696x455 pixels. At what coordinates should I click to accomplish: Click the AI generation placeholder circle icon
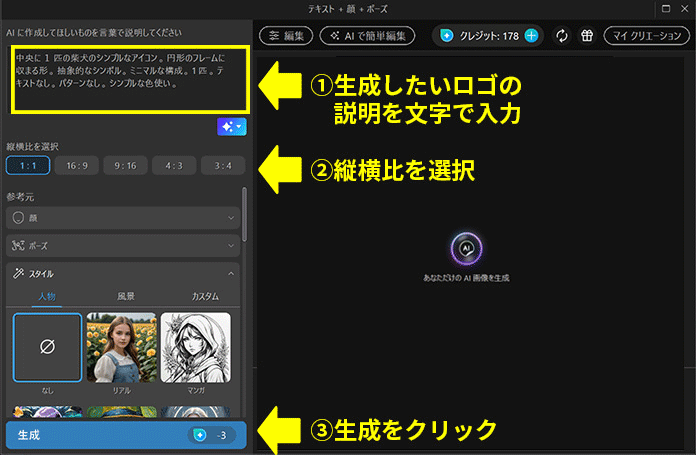point(466,249)
